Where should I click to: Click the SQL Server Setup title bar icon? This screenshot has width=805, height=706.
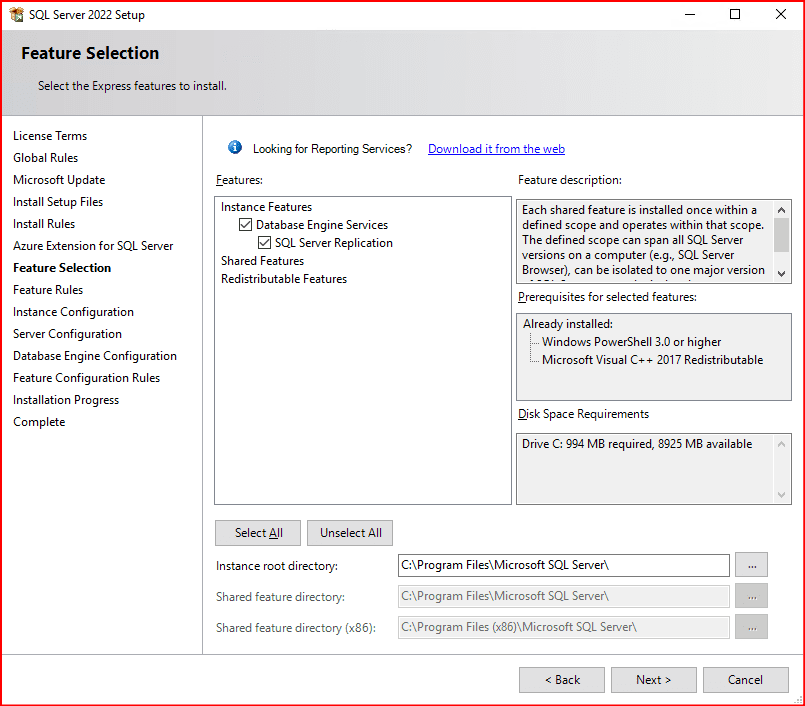(16, 15)
